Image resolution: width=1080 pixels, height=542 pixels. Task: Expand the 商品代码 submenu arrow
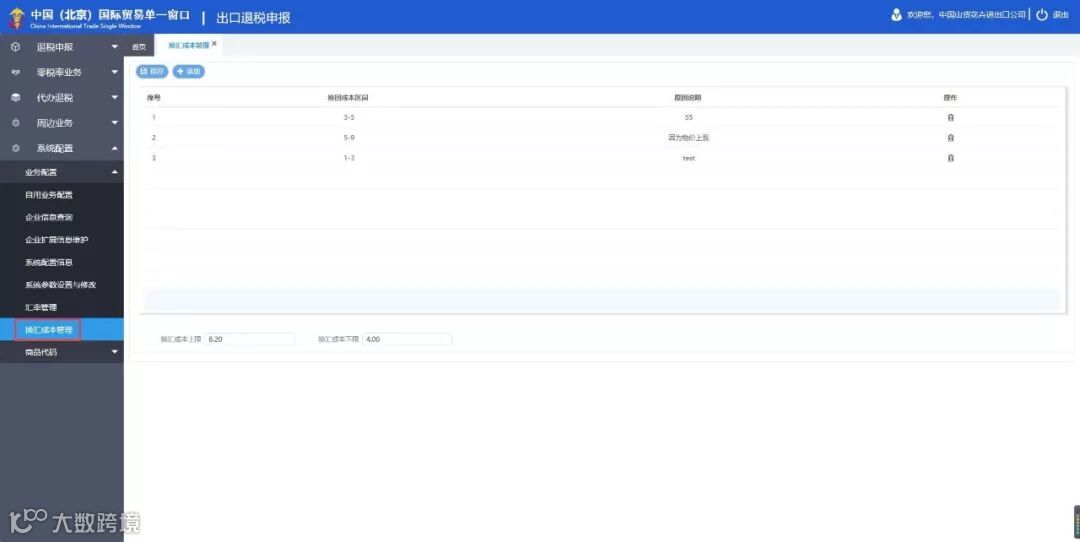coord(114,352)
